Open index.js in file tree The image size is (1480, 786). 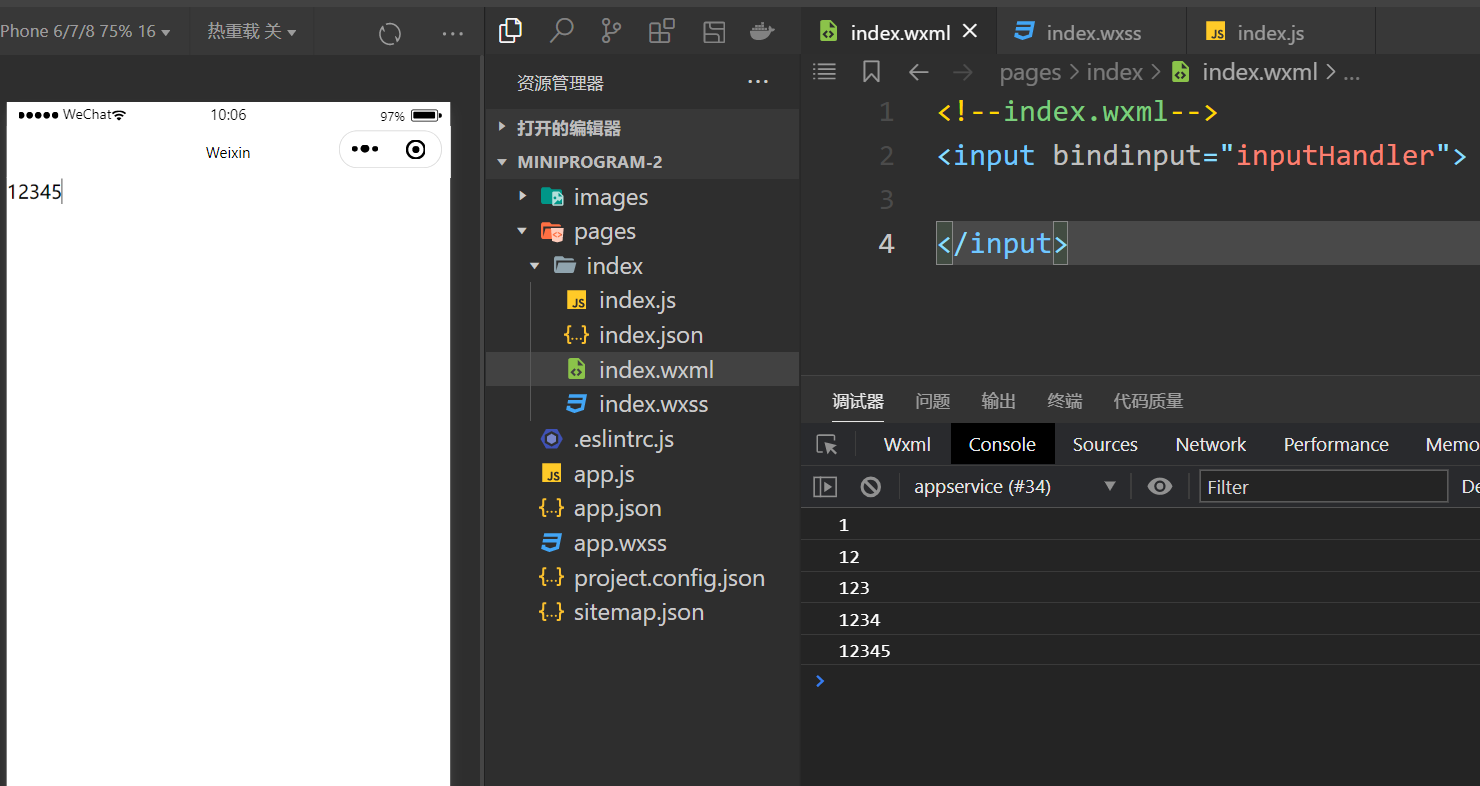642,300
